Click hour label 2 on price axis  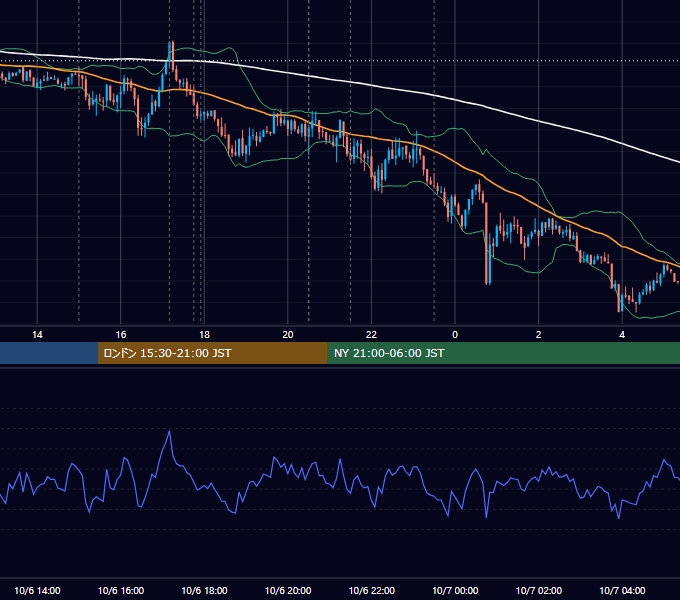point(538,335)
